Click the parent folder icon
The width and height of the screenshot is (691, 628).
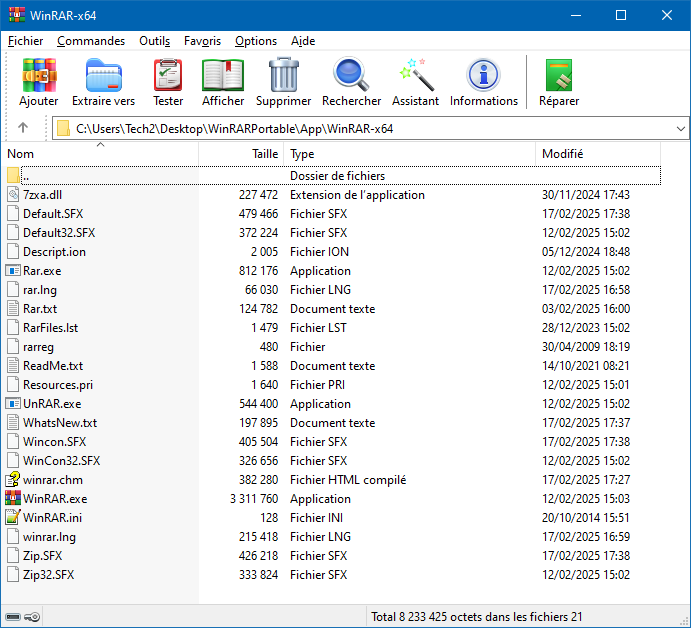point(13,175)
